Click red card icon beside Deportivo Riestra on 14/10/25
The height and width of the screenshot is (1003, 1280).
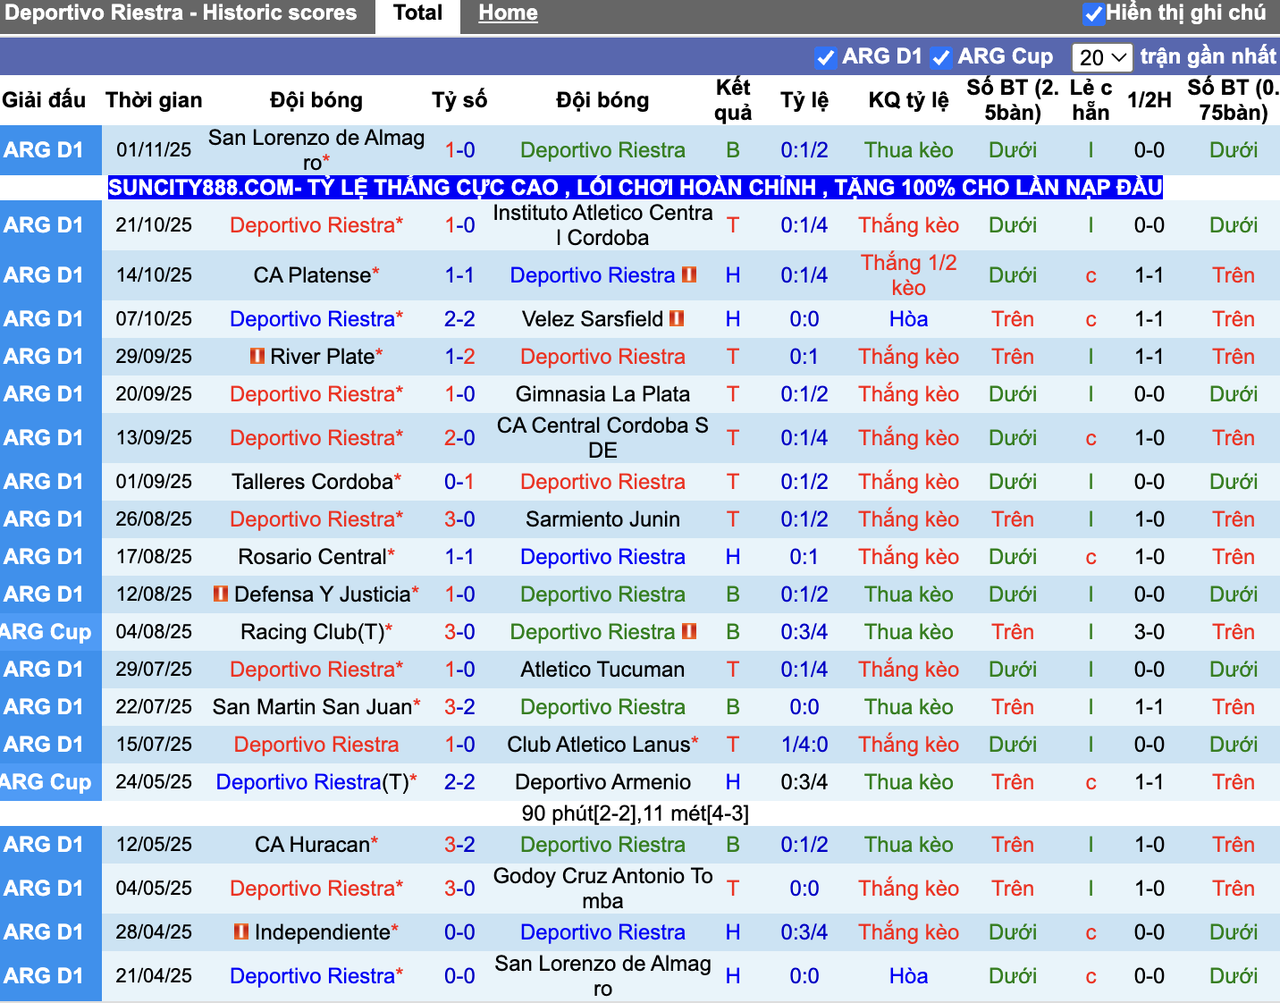(689, 275)
